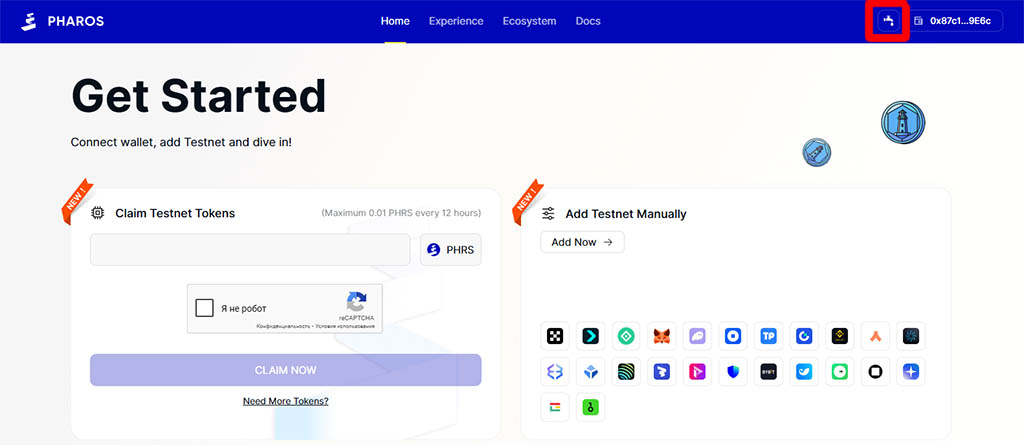Go to the Home tab

395,21
